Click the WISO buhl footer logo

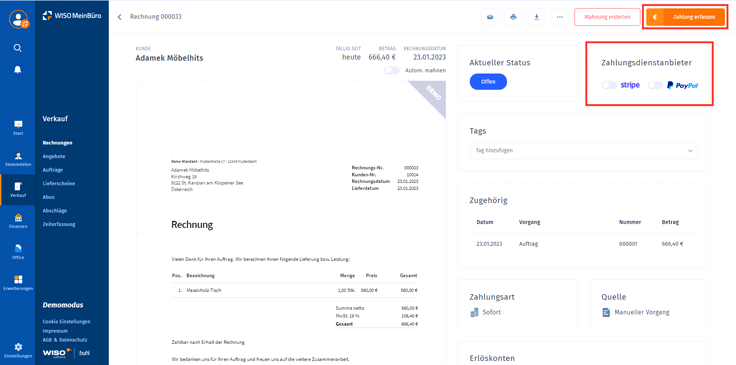pyautogui.click(x=65, y=352)
